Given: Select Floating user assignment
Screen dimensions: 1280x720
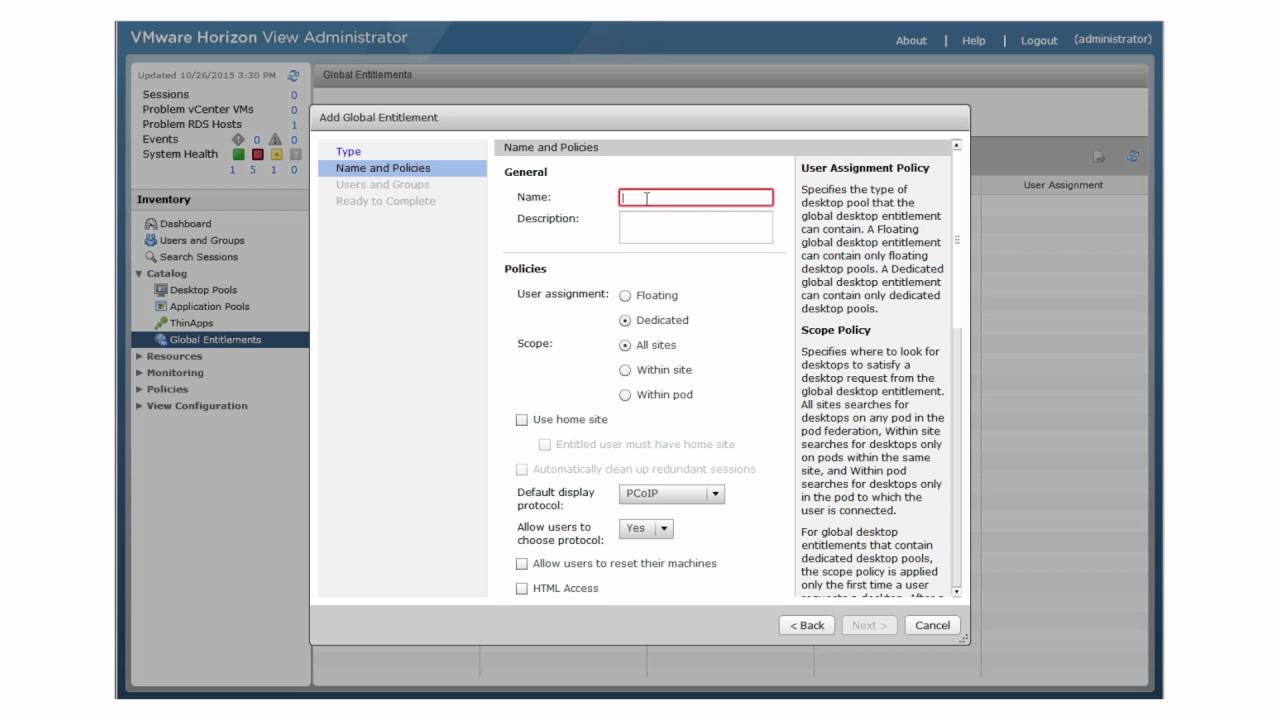Looking at the screenshot, I should 626,296.
